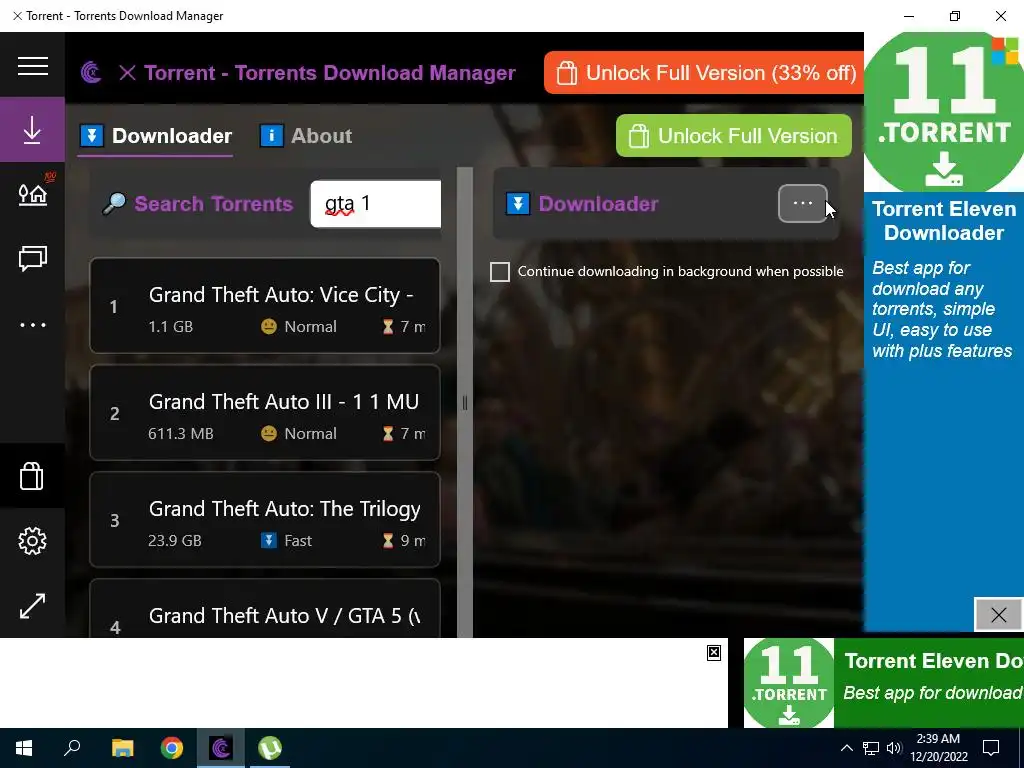Click the 1.1 GB size of Vice City
The width and height of the screenshot is (1024, 768).
(x=170, y=327)
